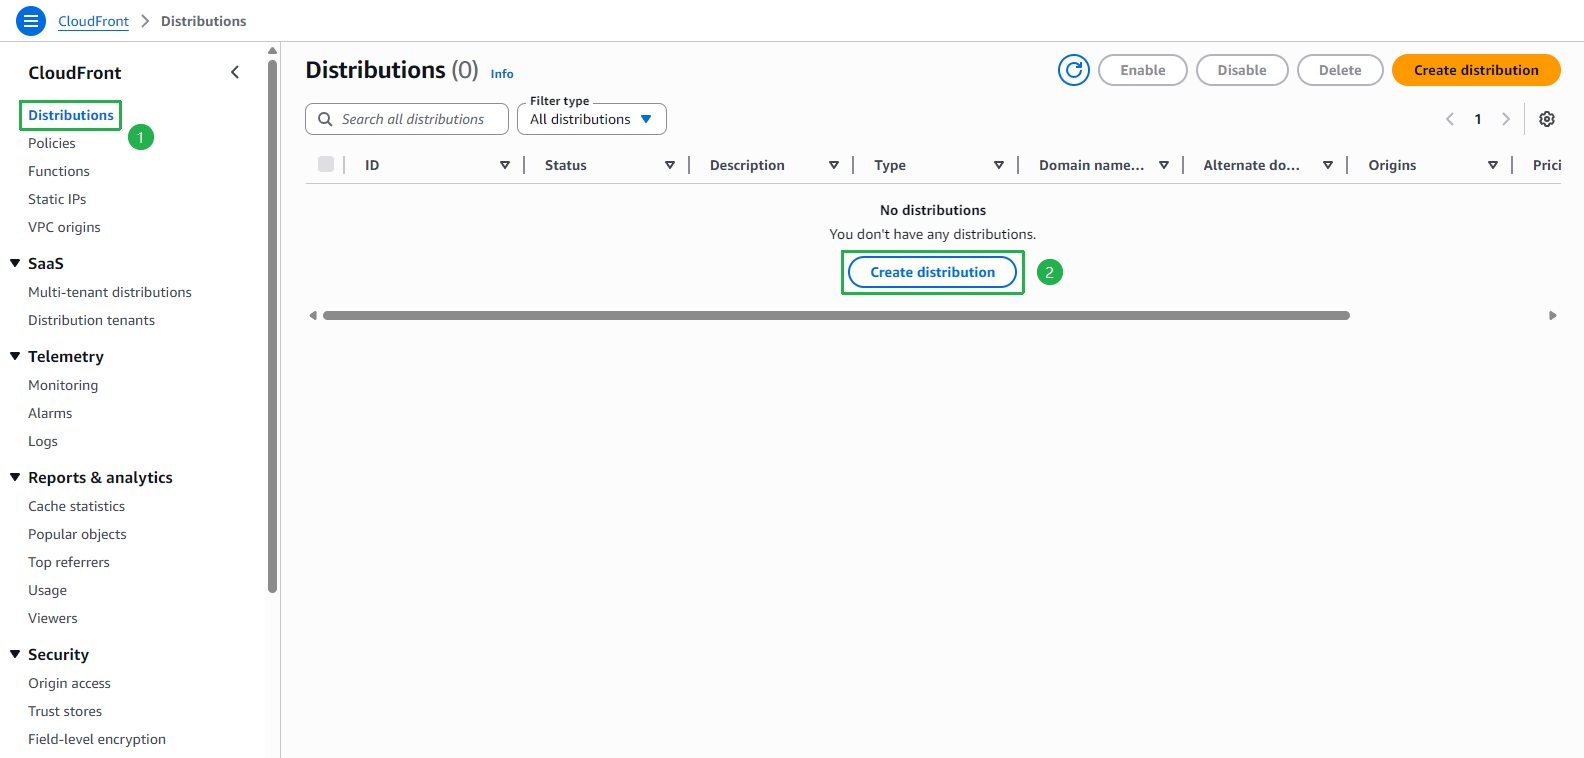
Task: Go to Alarms page
Action: click(50, 413)
